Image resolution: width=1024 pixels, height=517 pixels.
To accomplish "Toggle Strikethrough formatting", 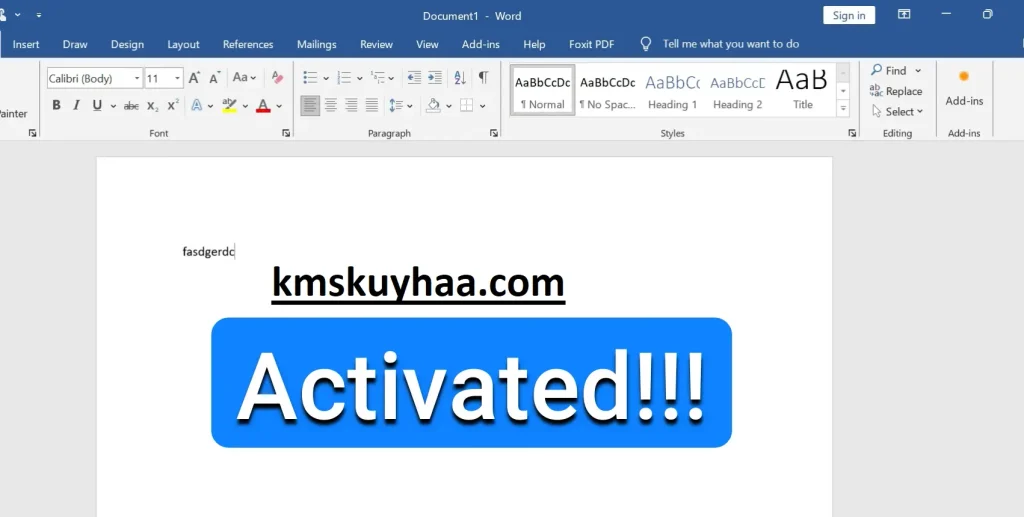I will click(131, 105).
